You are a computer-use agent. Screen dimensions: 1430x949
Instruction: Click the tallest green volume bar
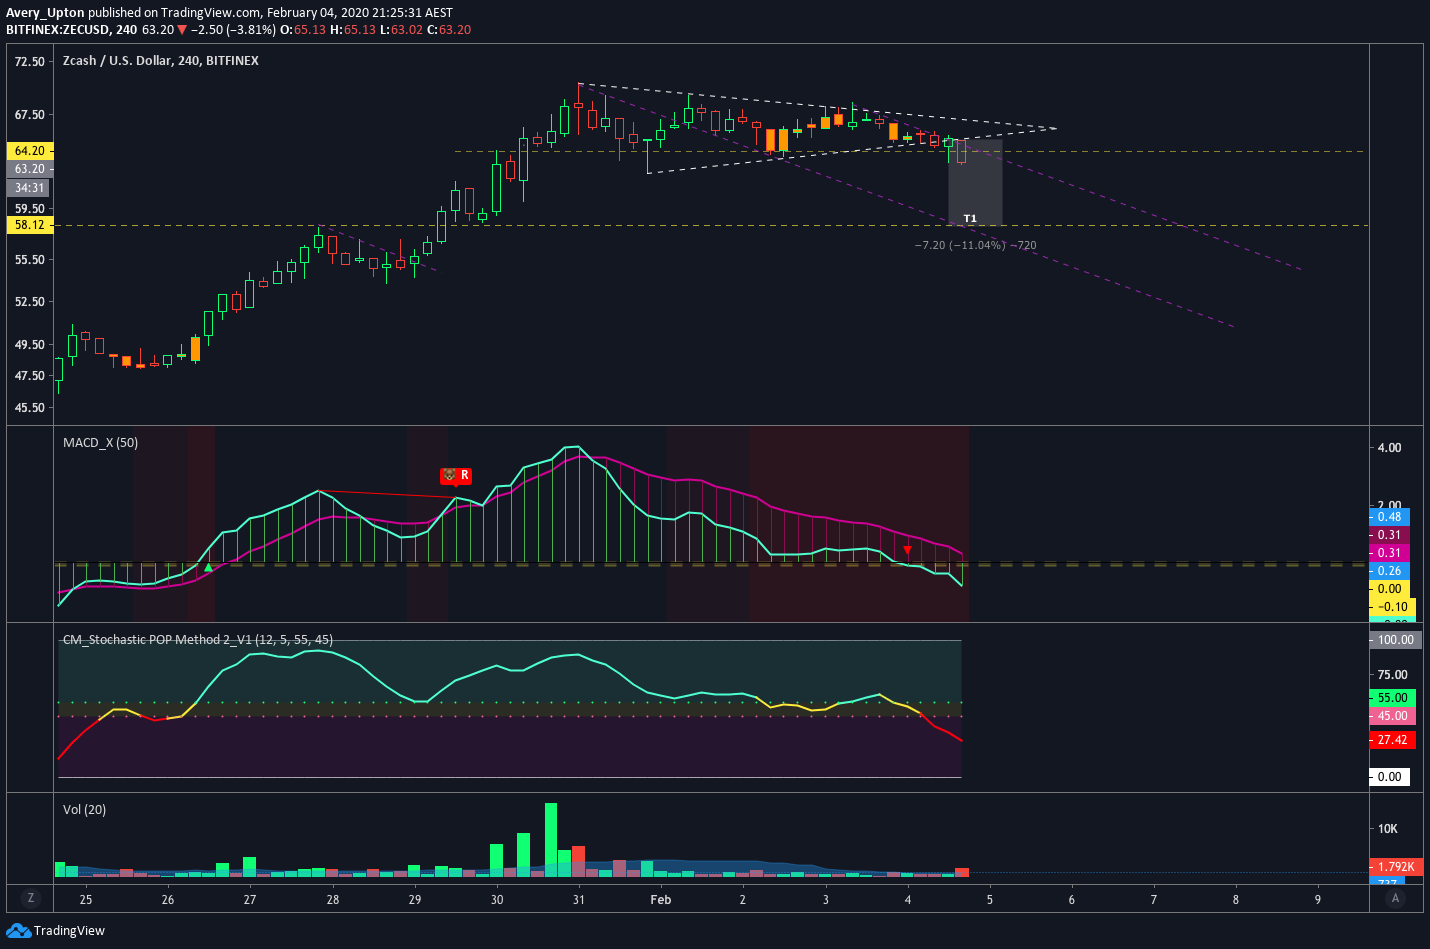coord(551,840)
